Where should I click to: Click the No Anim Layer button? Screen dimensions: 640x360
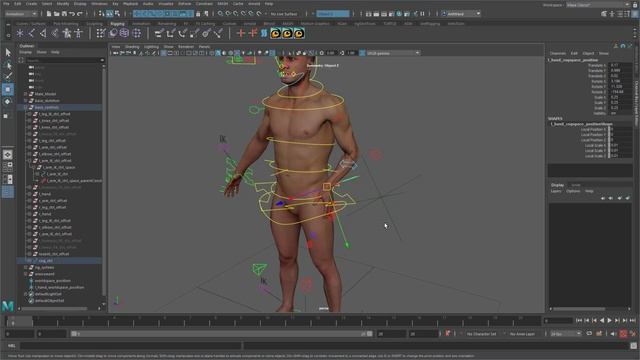tap(522, 334)
